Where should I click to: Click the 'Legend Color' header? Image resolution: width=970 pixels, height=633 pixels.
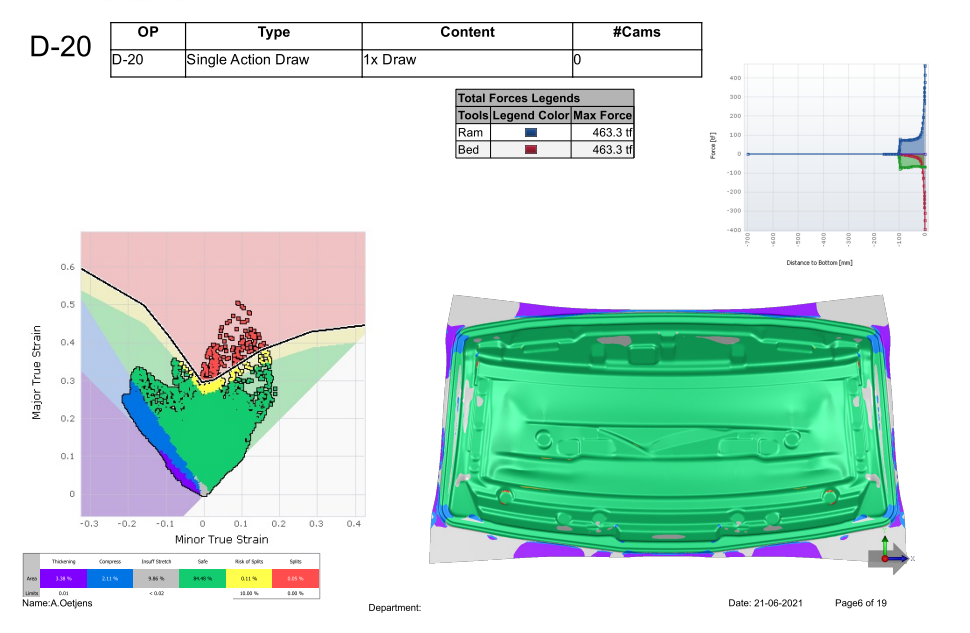(x=531, y=115)
